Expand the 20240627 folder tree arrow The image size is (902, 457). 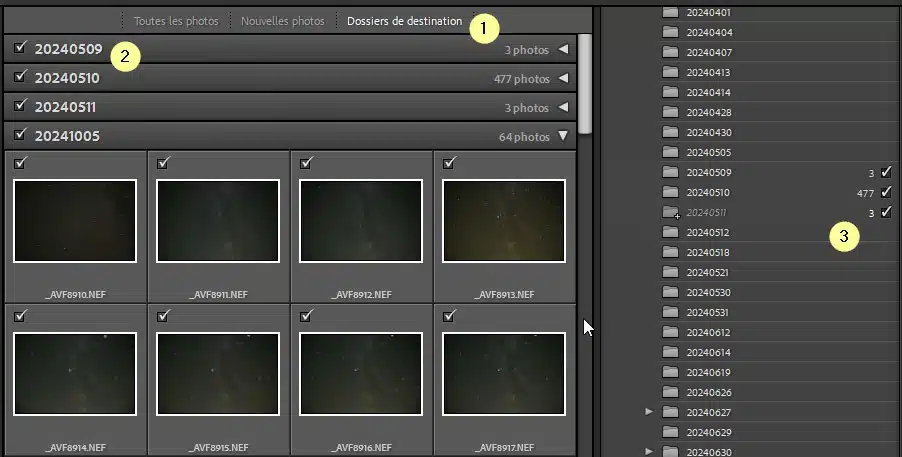(x=649, y=412)
